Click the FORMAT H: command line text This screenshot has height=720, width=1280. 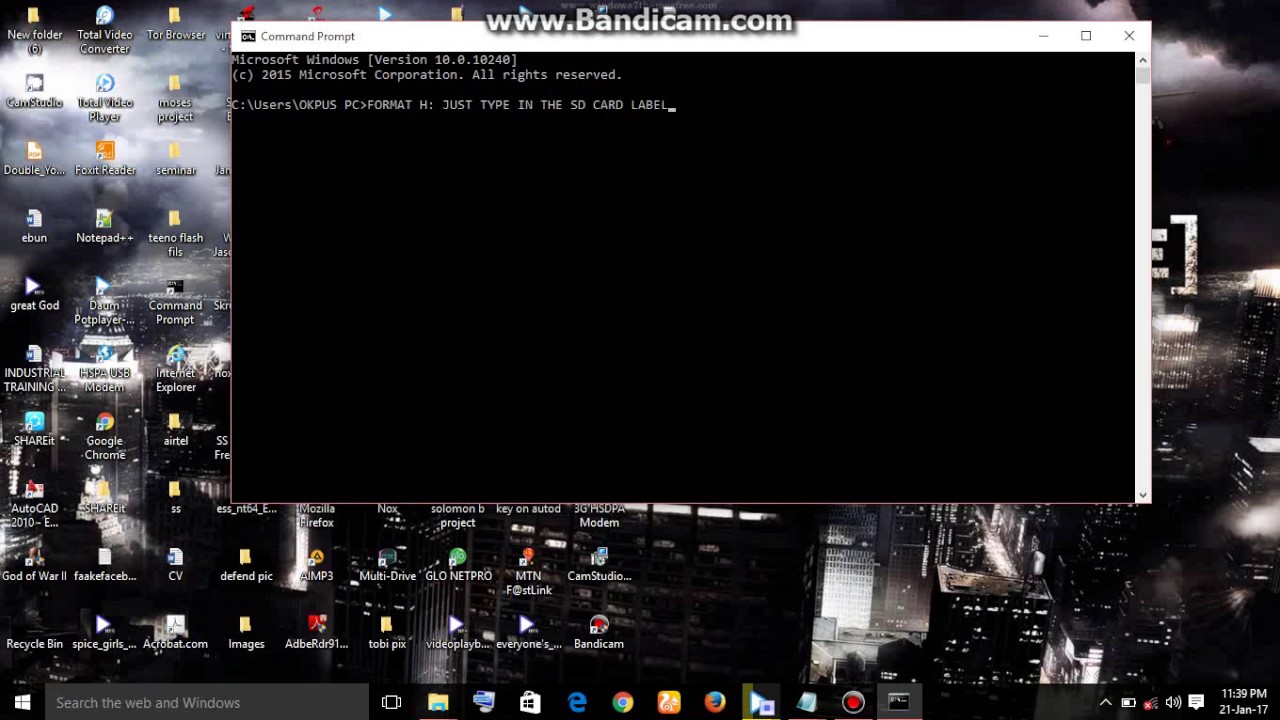[x=517, y=105]
